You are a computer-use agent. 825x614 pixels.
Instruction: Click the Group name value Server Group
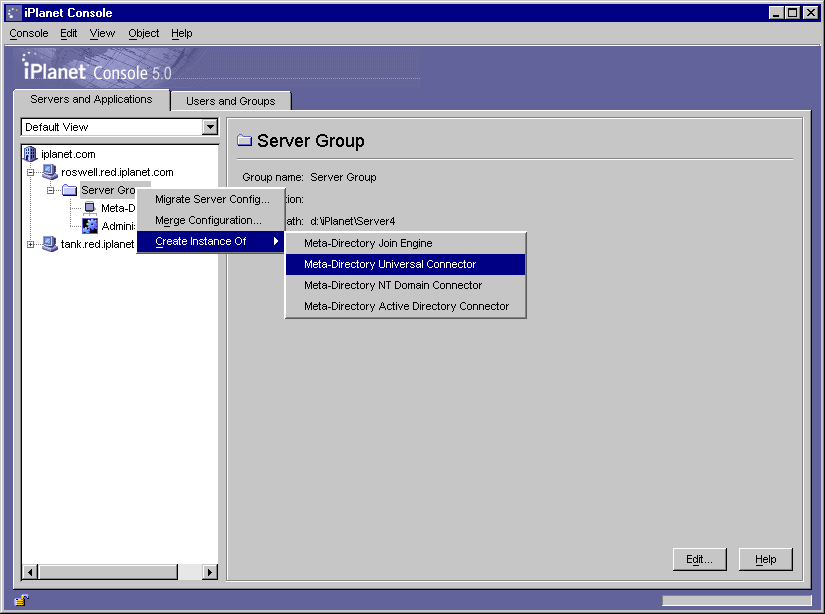pos(343,177)
